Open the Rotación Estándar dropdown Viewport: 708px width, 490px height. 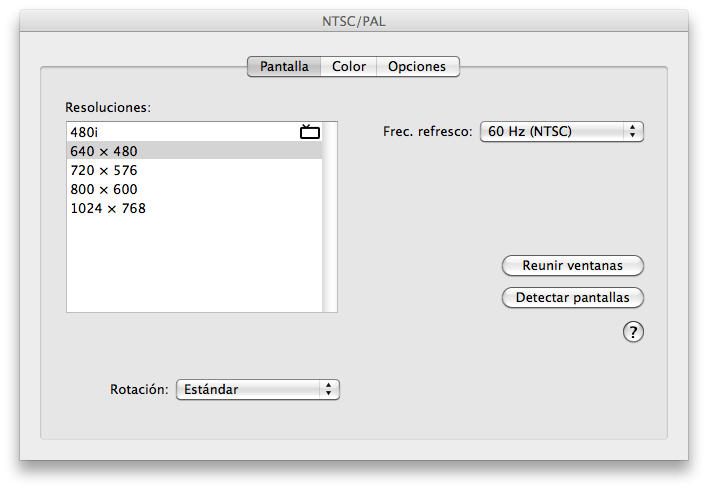[x=257, y=389]
